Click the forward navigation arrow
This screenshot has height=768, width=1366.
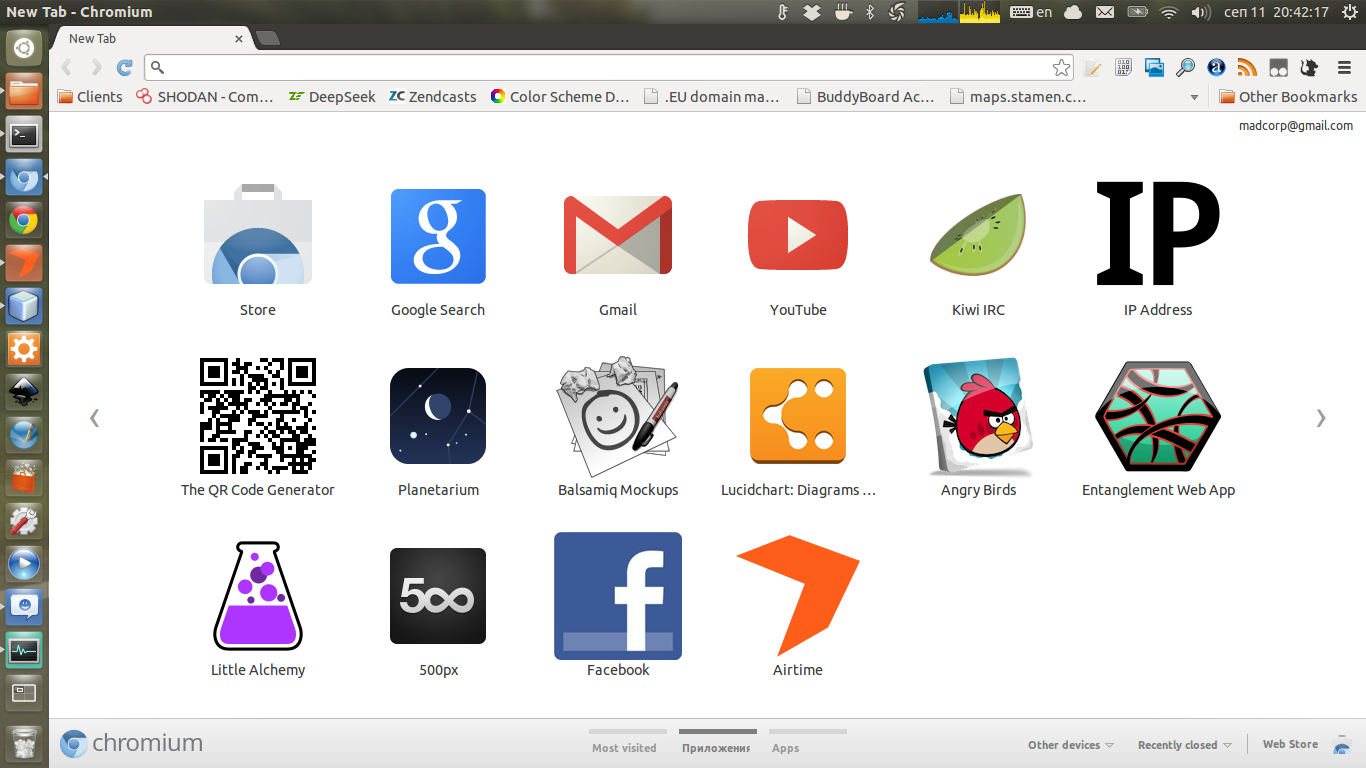96,68
